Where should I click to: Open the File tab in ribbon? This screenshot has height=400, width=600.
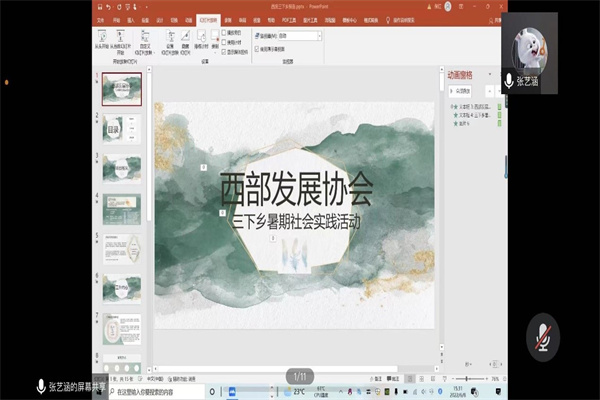(103, 19)
